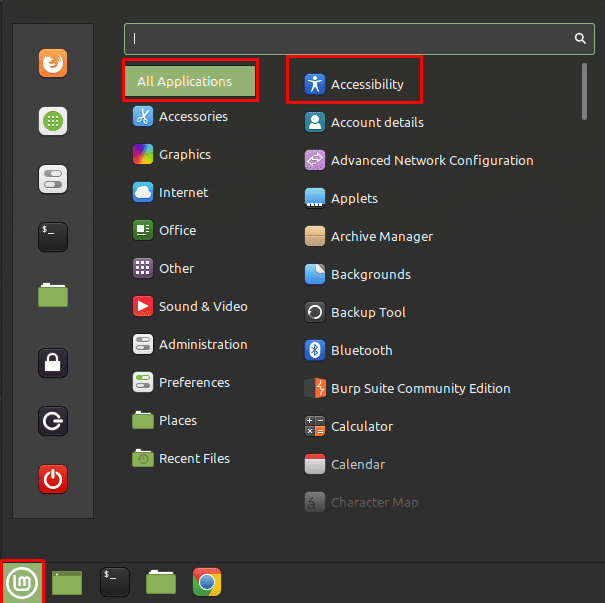Viewport: 605px width, 603px height.
Task: Open Bluetooth manager
Action: (348, 350)
